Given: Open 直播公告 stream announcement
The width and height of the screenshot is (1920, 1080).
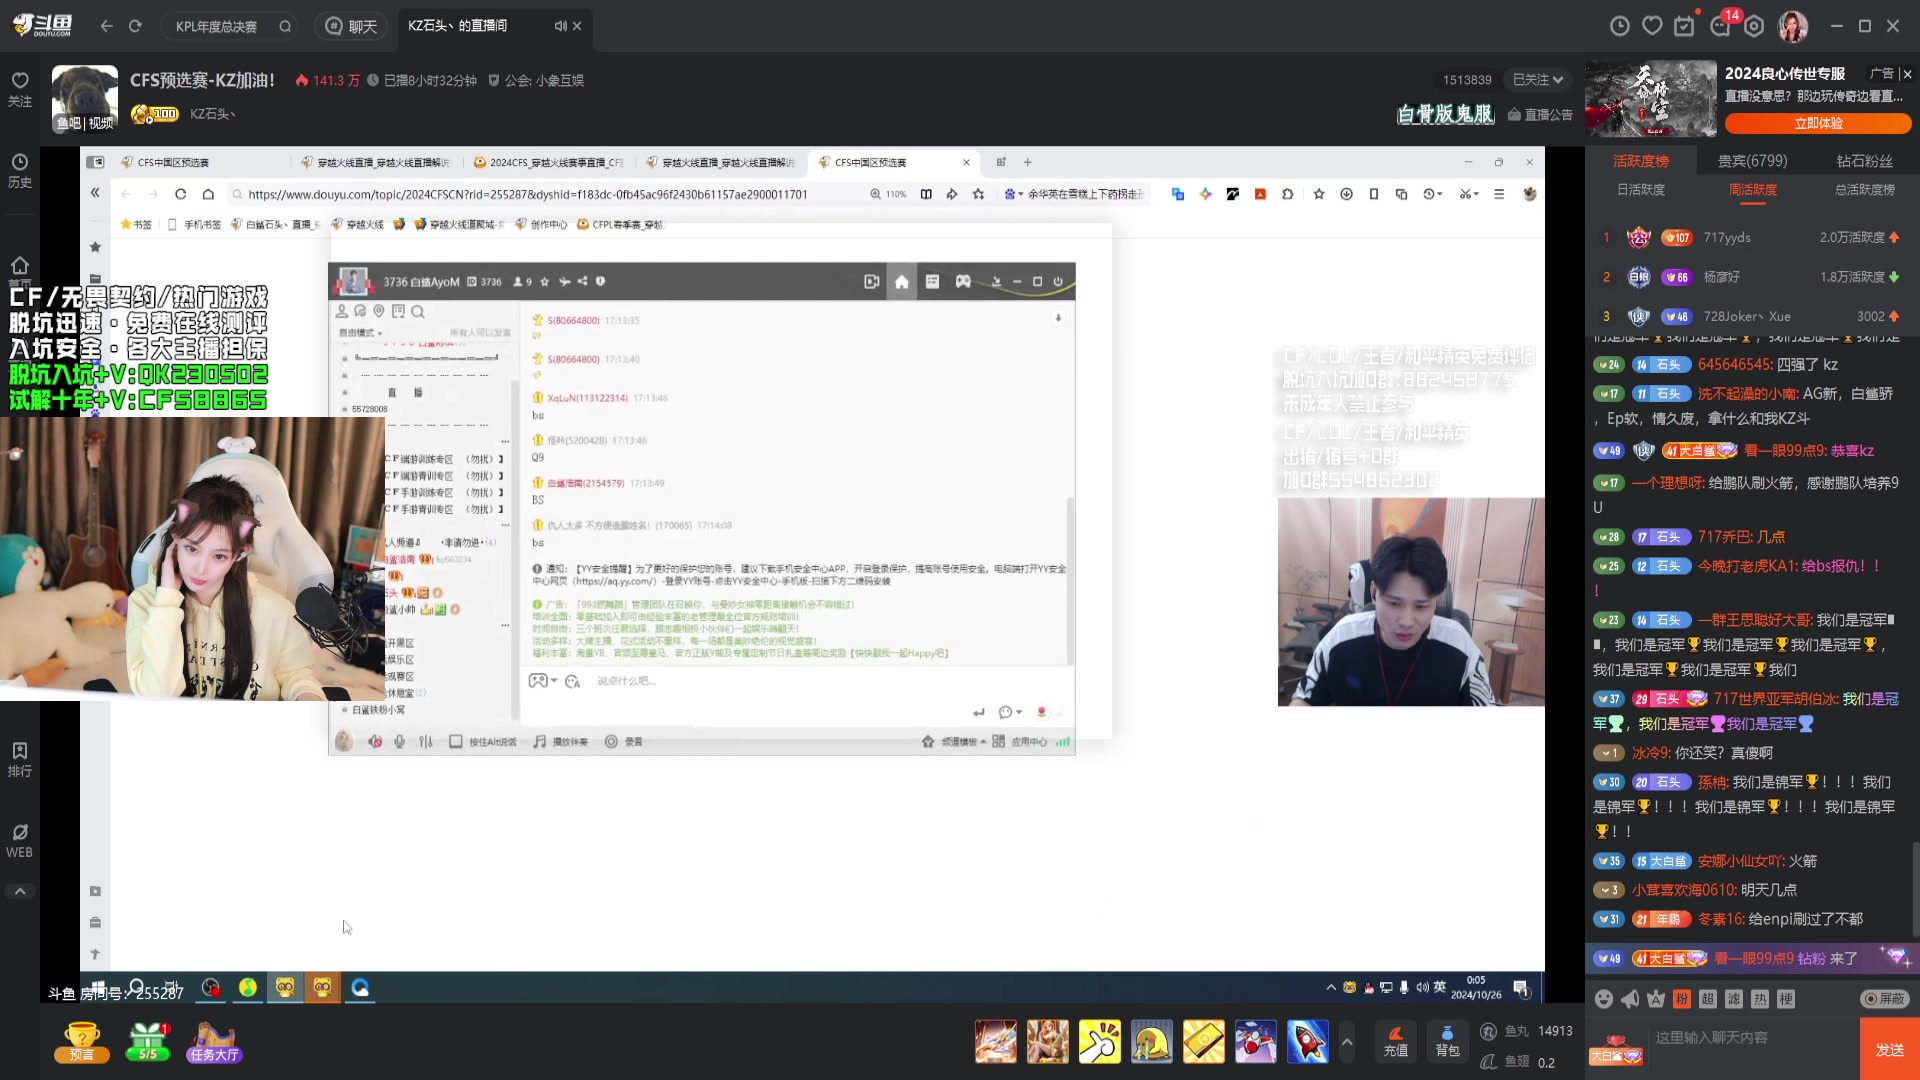Looking at the screenshot, I should coord(1540,115).
